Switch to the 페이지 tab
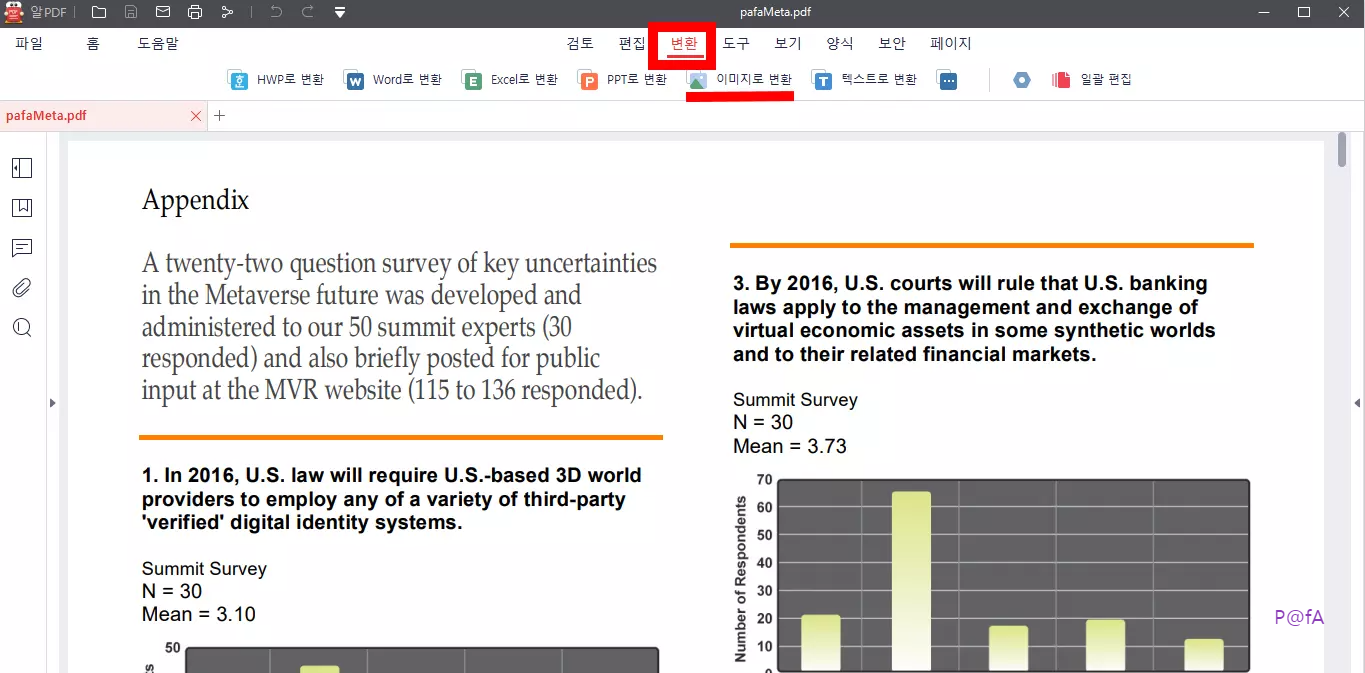This screenshot has width=1365, height=673. tap(951, 44)
